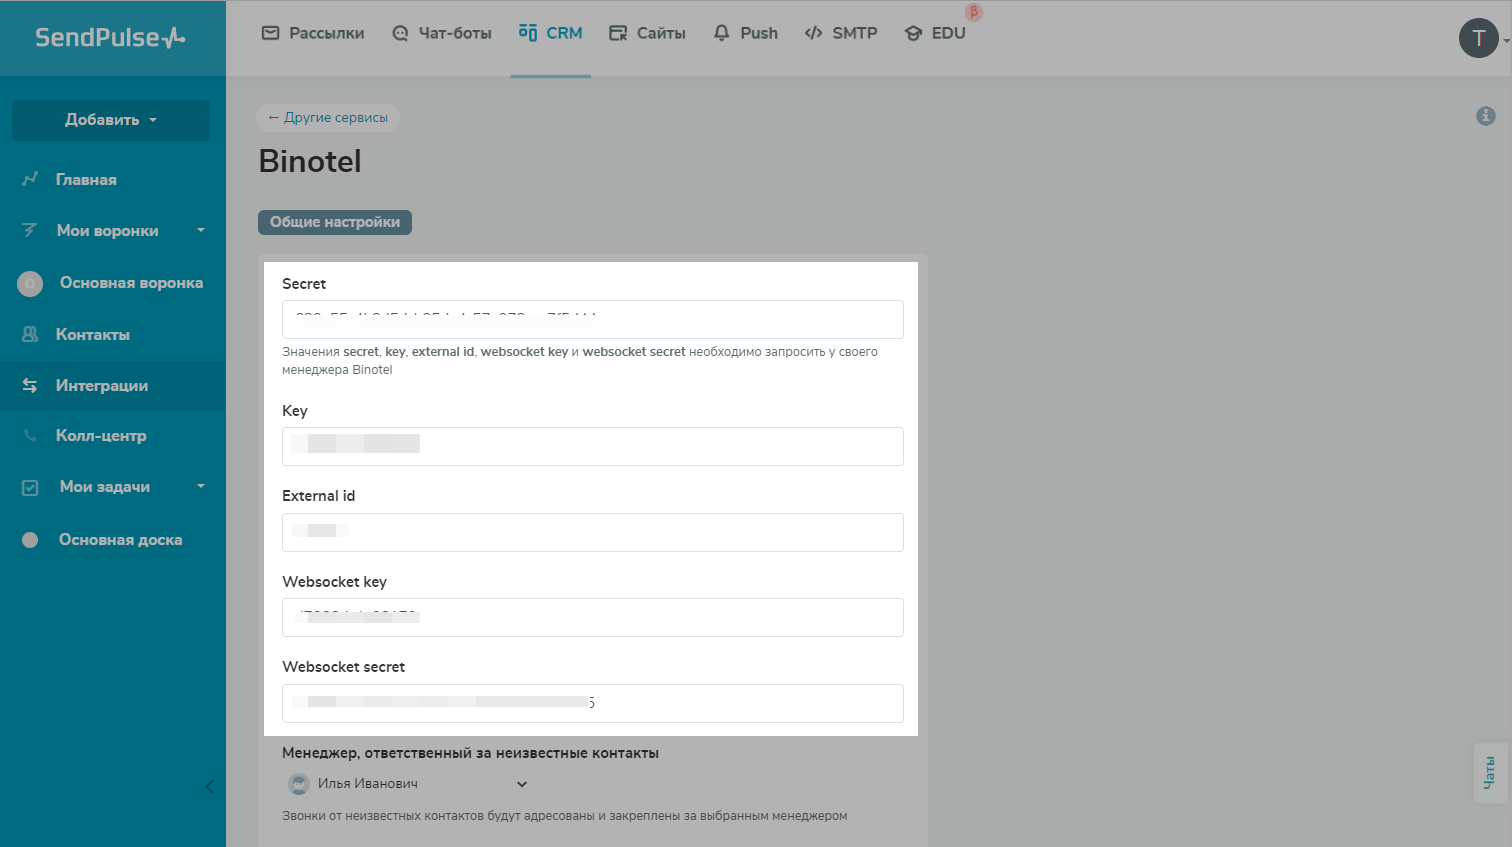Click the Websocket key input
Screen dimensions: 1512x847
pos(593,617)
